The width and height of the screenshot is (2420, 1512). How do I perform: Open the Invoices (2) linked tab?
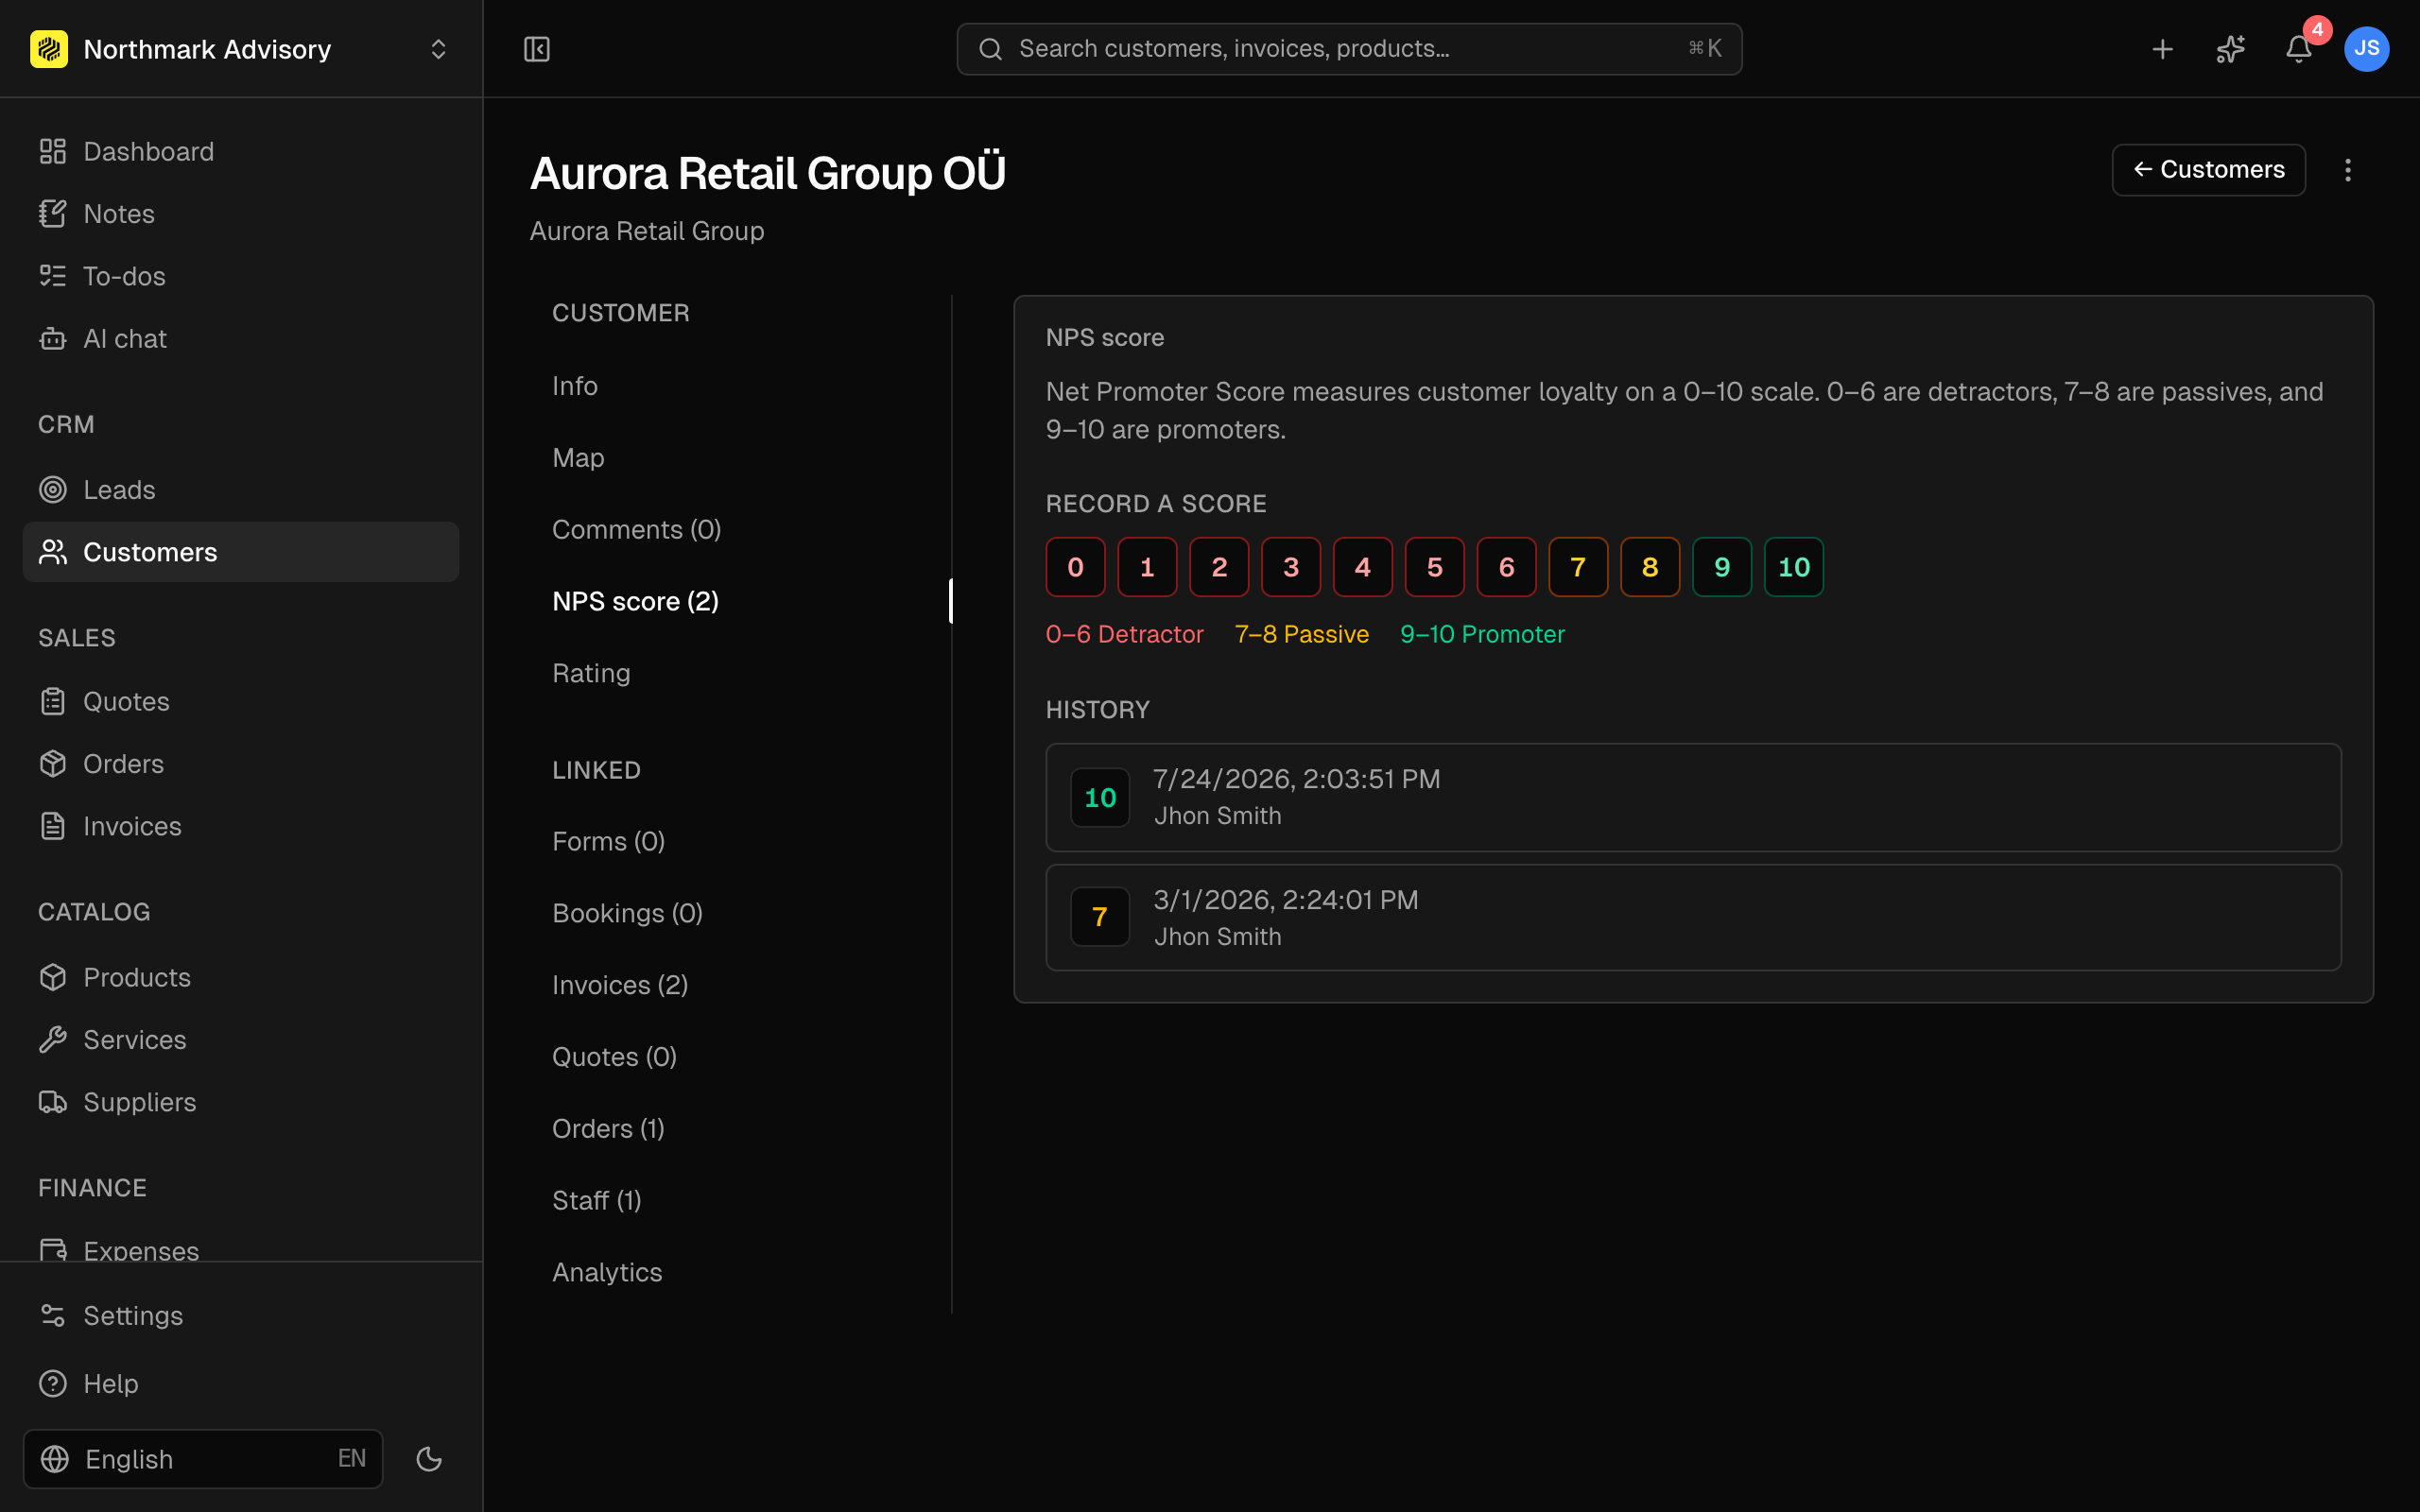[620, 985]
